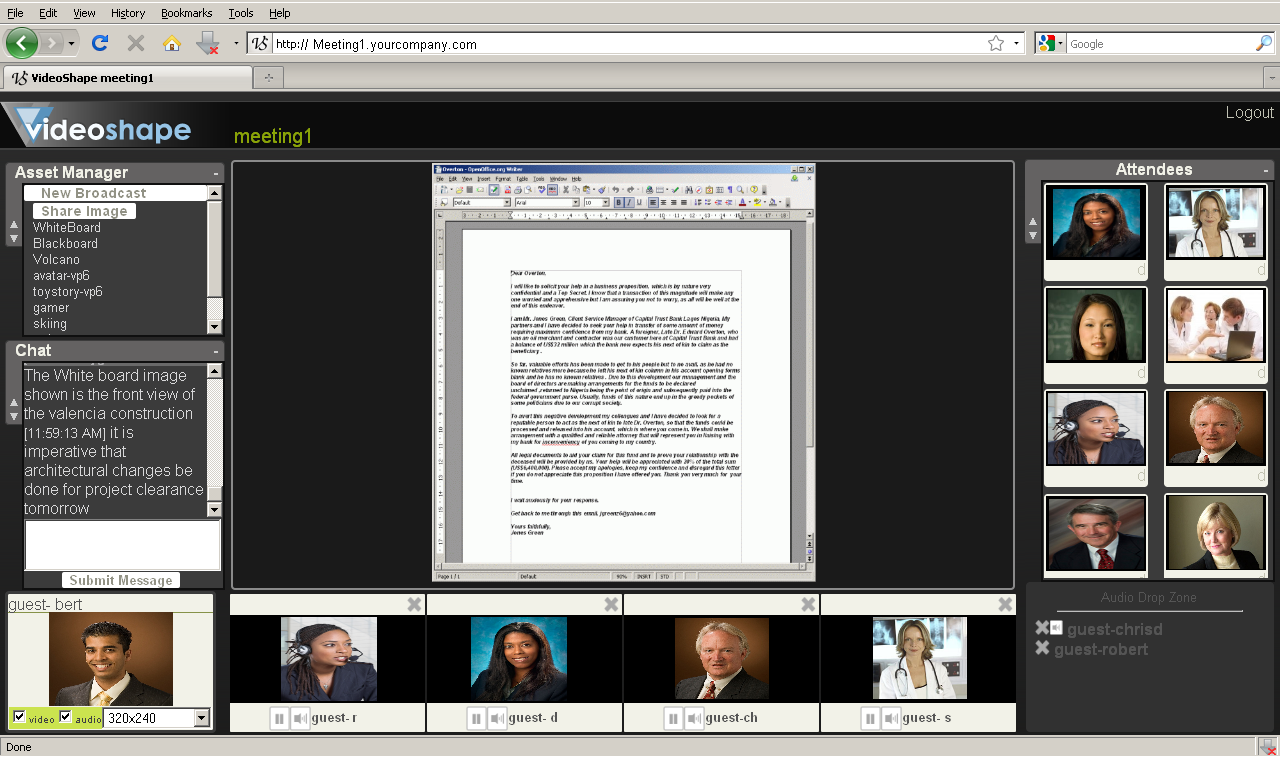The height and width of the screenshot is (757, 1280).
Task: Mute the guest-d audio speaker icon
Action: click(x=496, y=719)
